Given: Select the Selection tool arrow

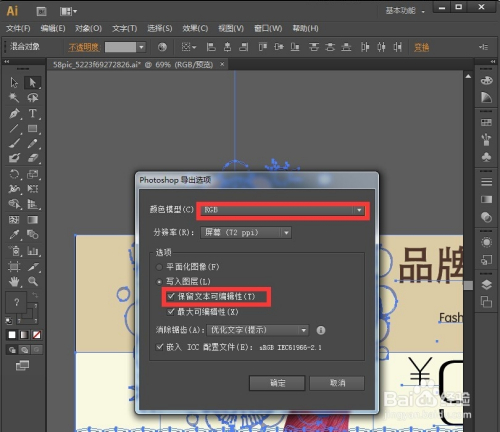Looking at the screenshot, I should (x=14, y=82).
